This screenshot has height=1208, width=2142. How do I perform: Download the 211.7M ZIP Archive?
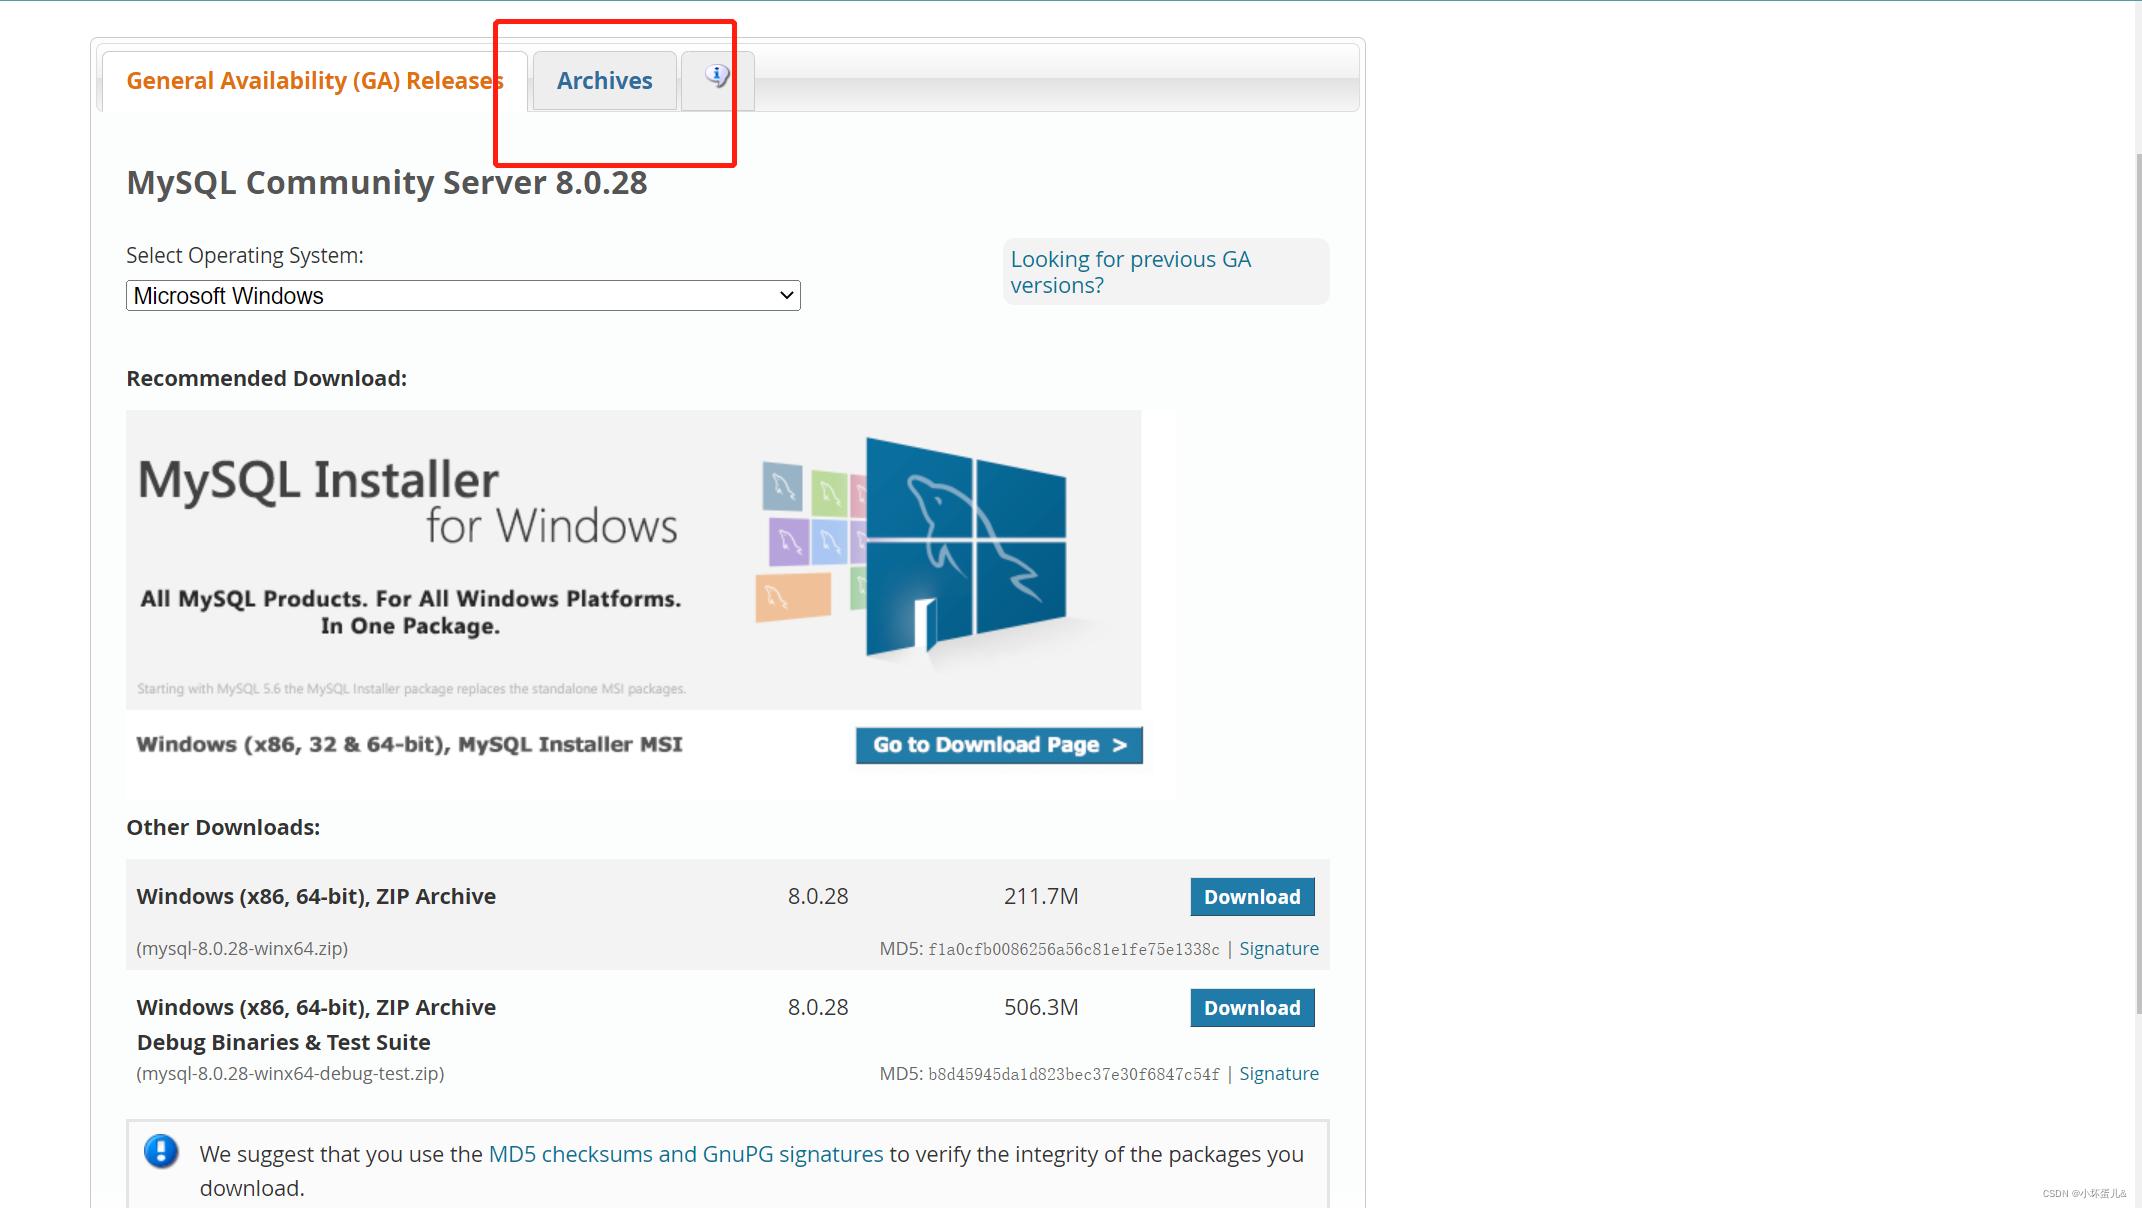tap(1251, 897)
